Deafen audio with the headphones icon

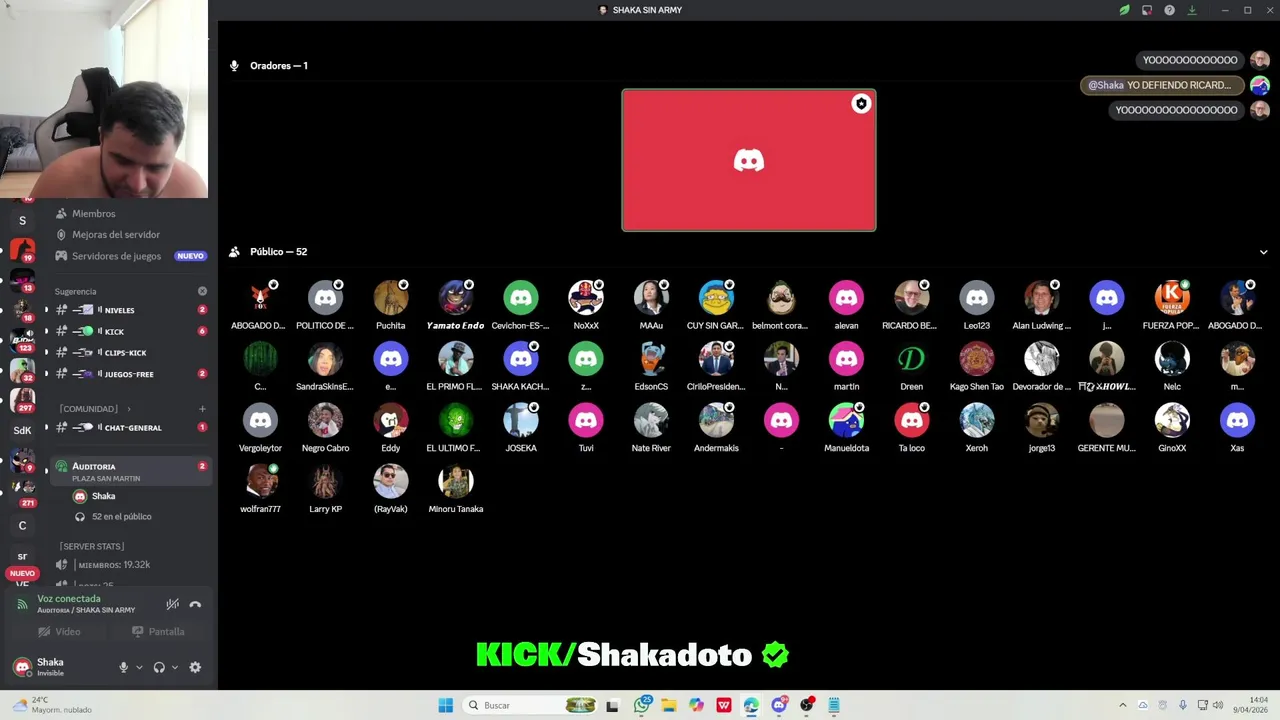click(159, 667)
